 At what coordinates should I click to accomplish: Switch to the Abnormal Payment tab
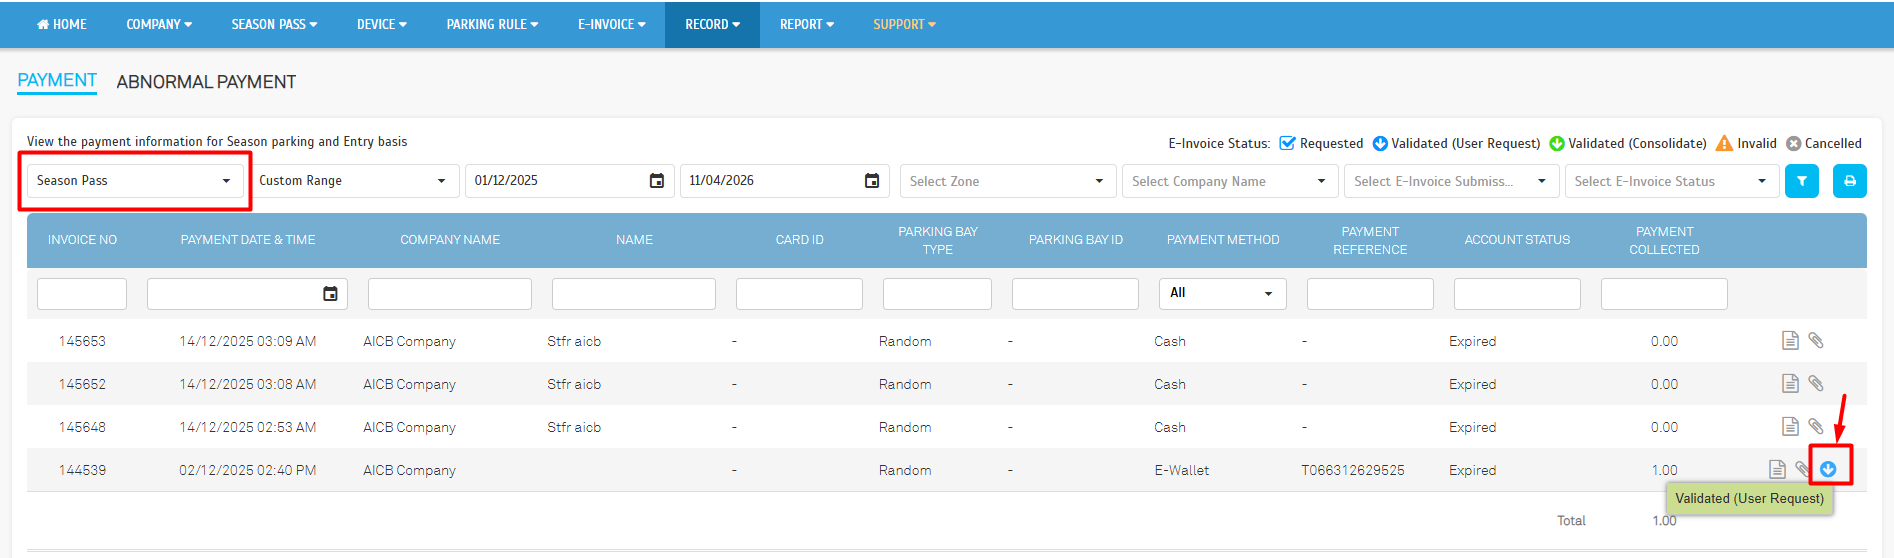coord(206,82)
